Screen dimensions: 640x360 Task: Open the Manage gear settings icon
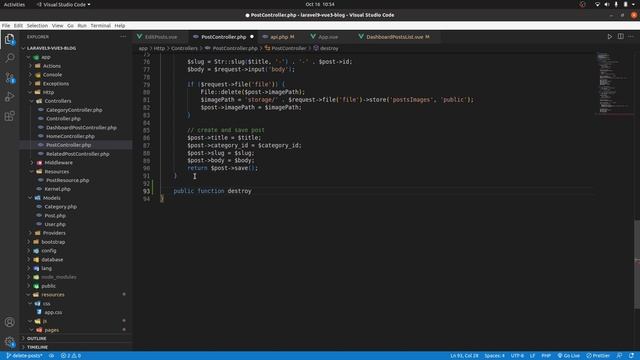pyautogui.click(x=9, y=342)
